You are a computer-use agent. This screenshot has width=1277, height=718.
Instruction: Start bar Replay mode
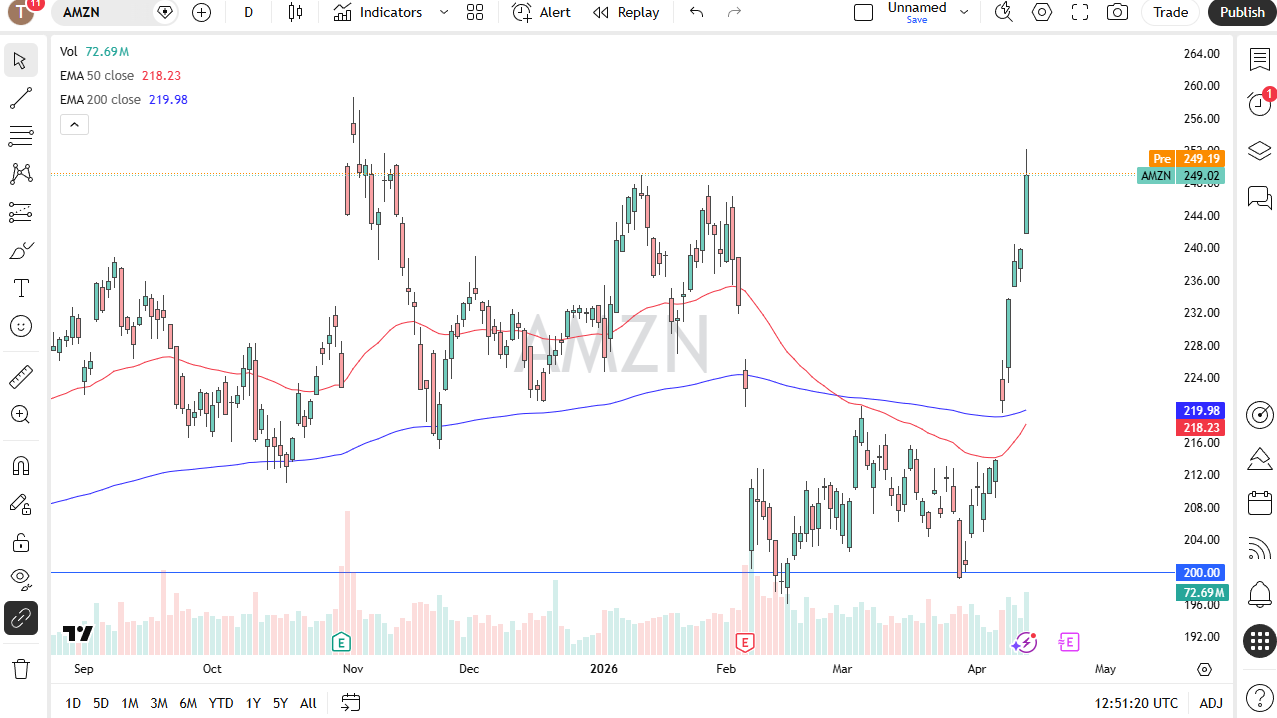click(x=626, y=12)
